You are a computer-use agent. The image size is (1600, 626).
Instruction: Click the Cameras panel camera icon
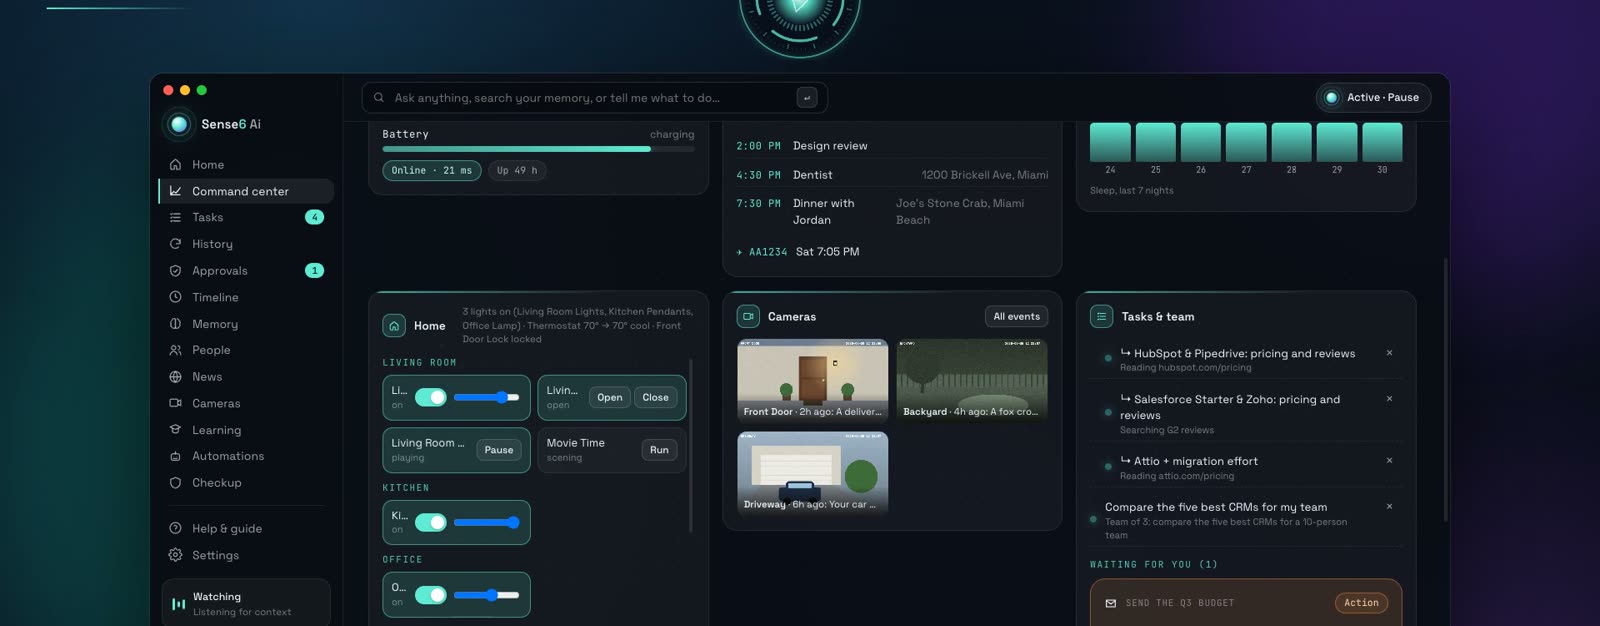[x=748, y=316]
